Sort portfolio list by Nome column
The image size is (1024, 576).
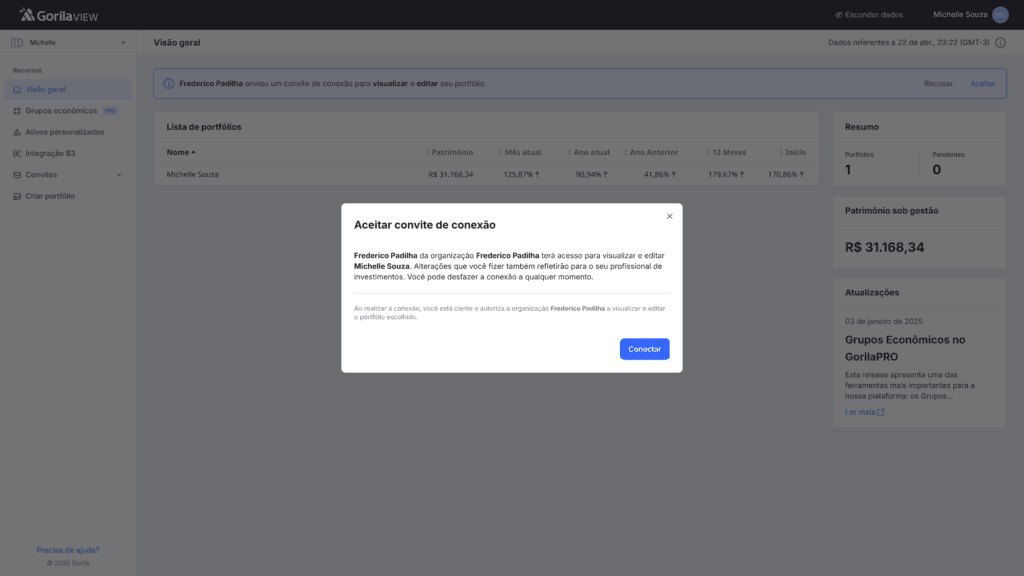coord(181,152)
